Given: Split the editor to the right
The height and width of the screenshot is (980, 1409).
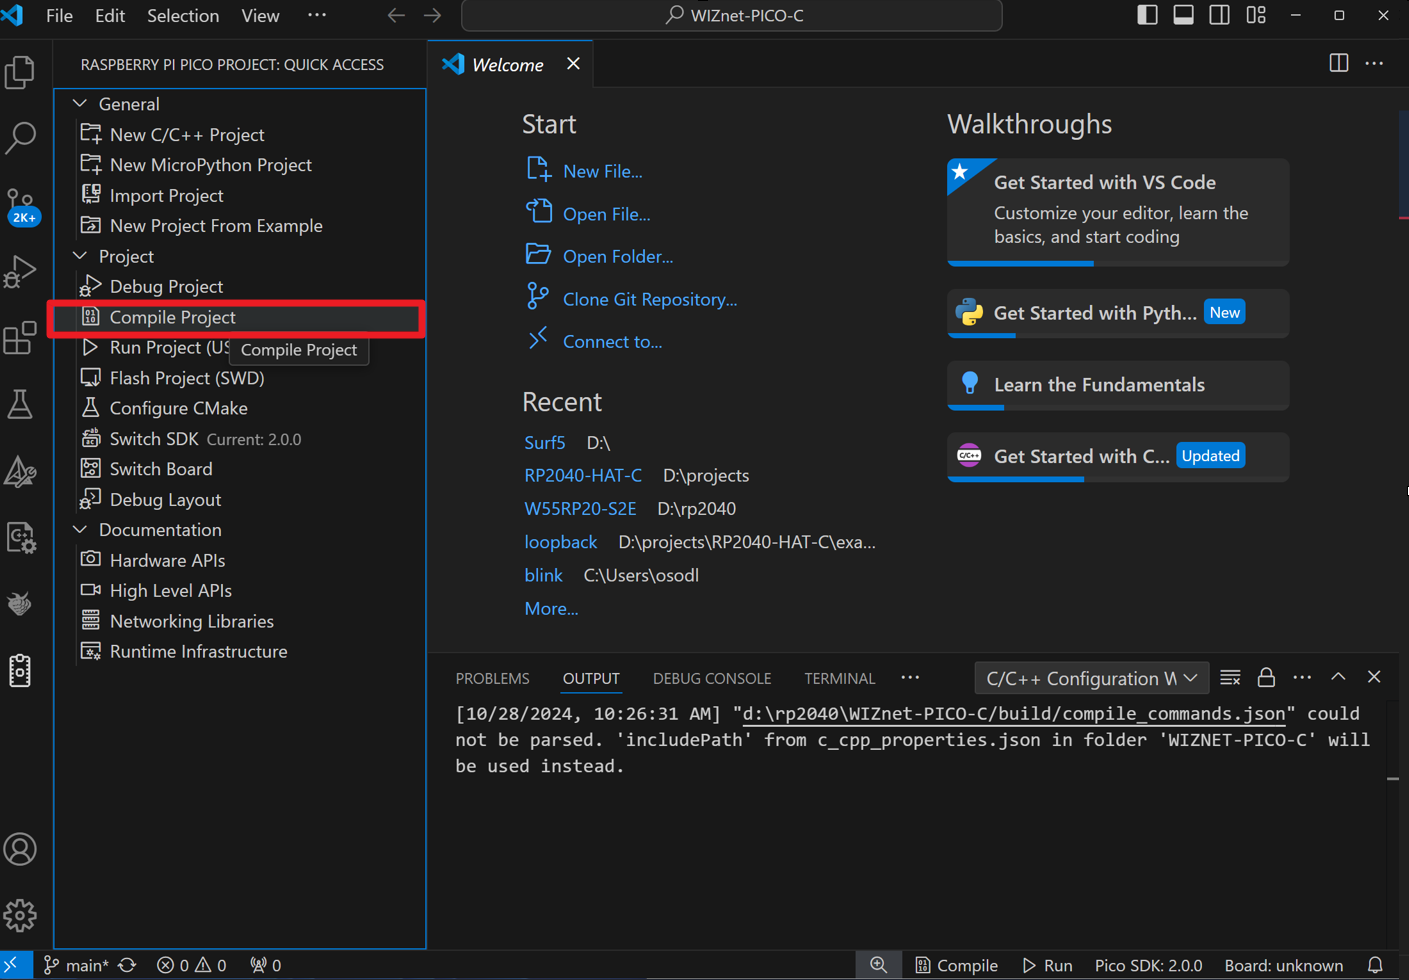Looking at the screenshot, I should (x=1339, y=63).
